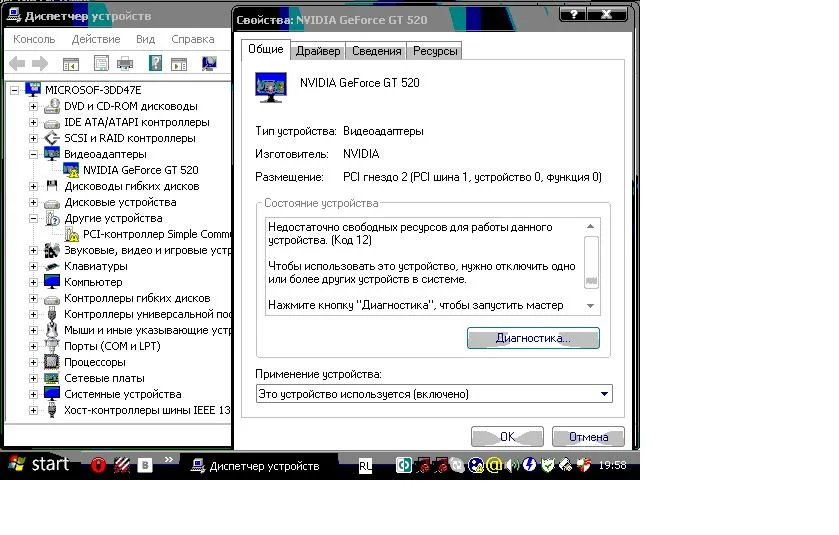This screenshot has width=839, height=535.
Task: Expand Дисководы гибких дисков node
Action: 33,187
